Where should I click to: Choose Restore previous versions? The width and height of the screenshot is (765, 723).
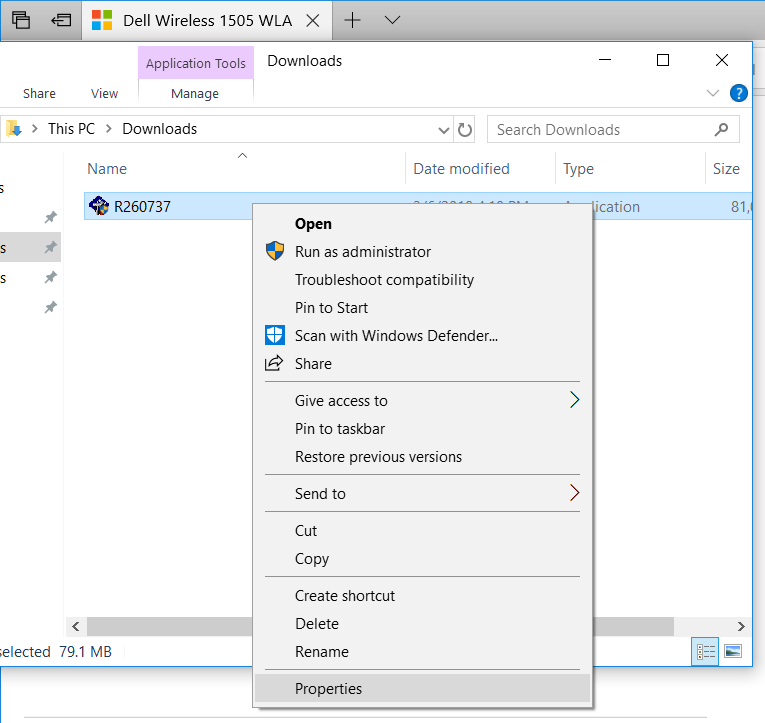(422, 457)
